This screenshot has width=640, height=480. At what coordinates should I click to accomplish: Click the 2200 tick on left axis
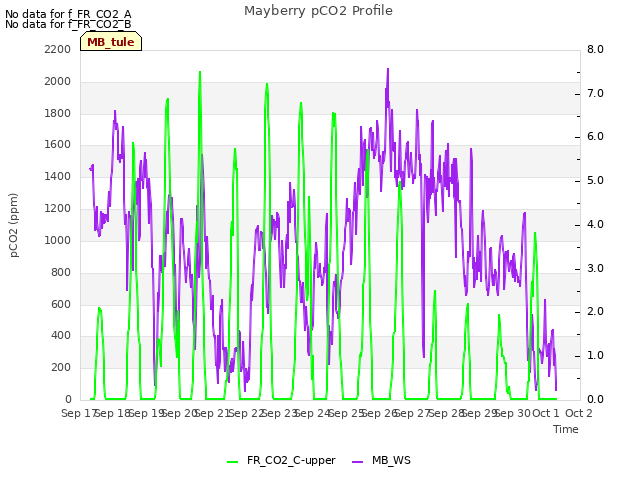coord(58,49)
